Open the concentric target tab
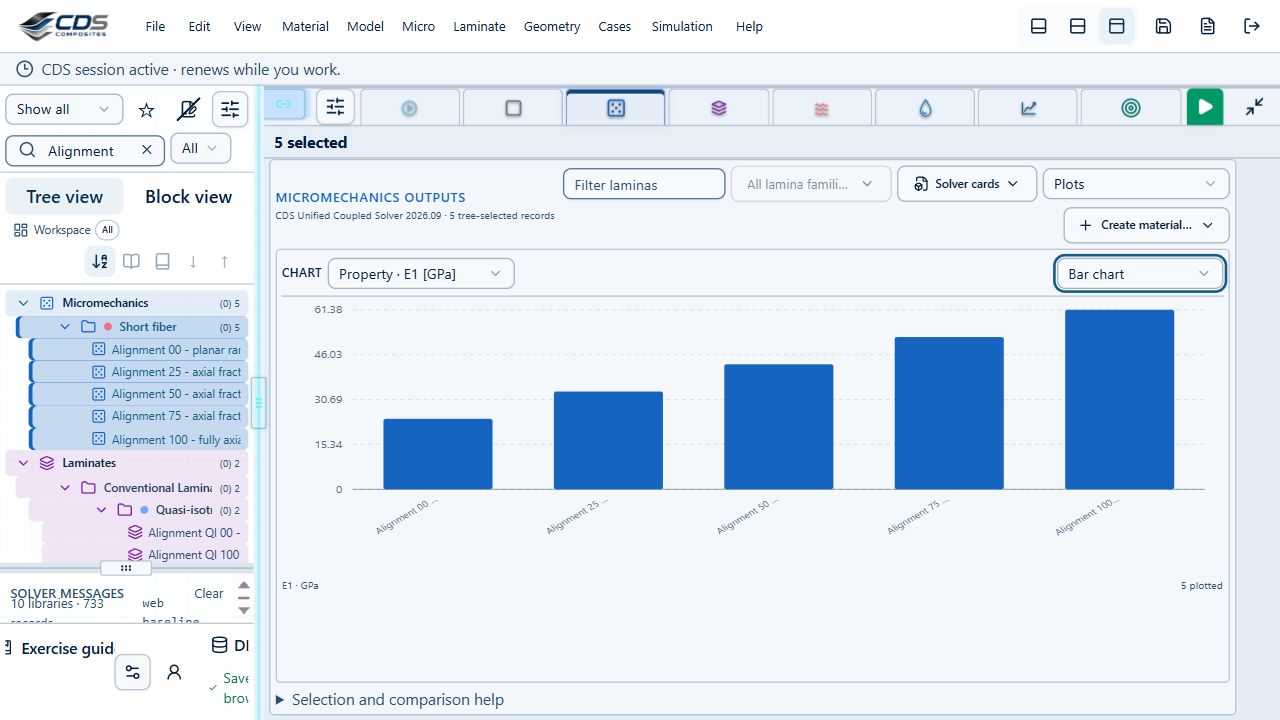 click(x=1131, y=108)
